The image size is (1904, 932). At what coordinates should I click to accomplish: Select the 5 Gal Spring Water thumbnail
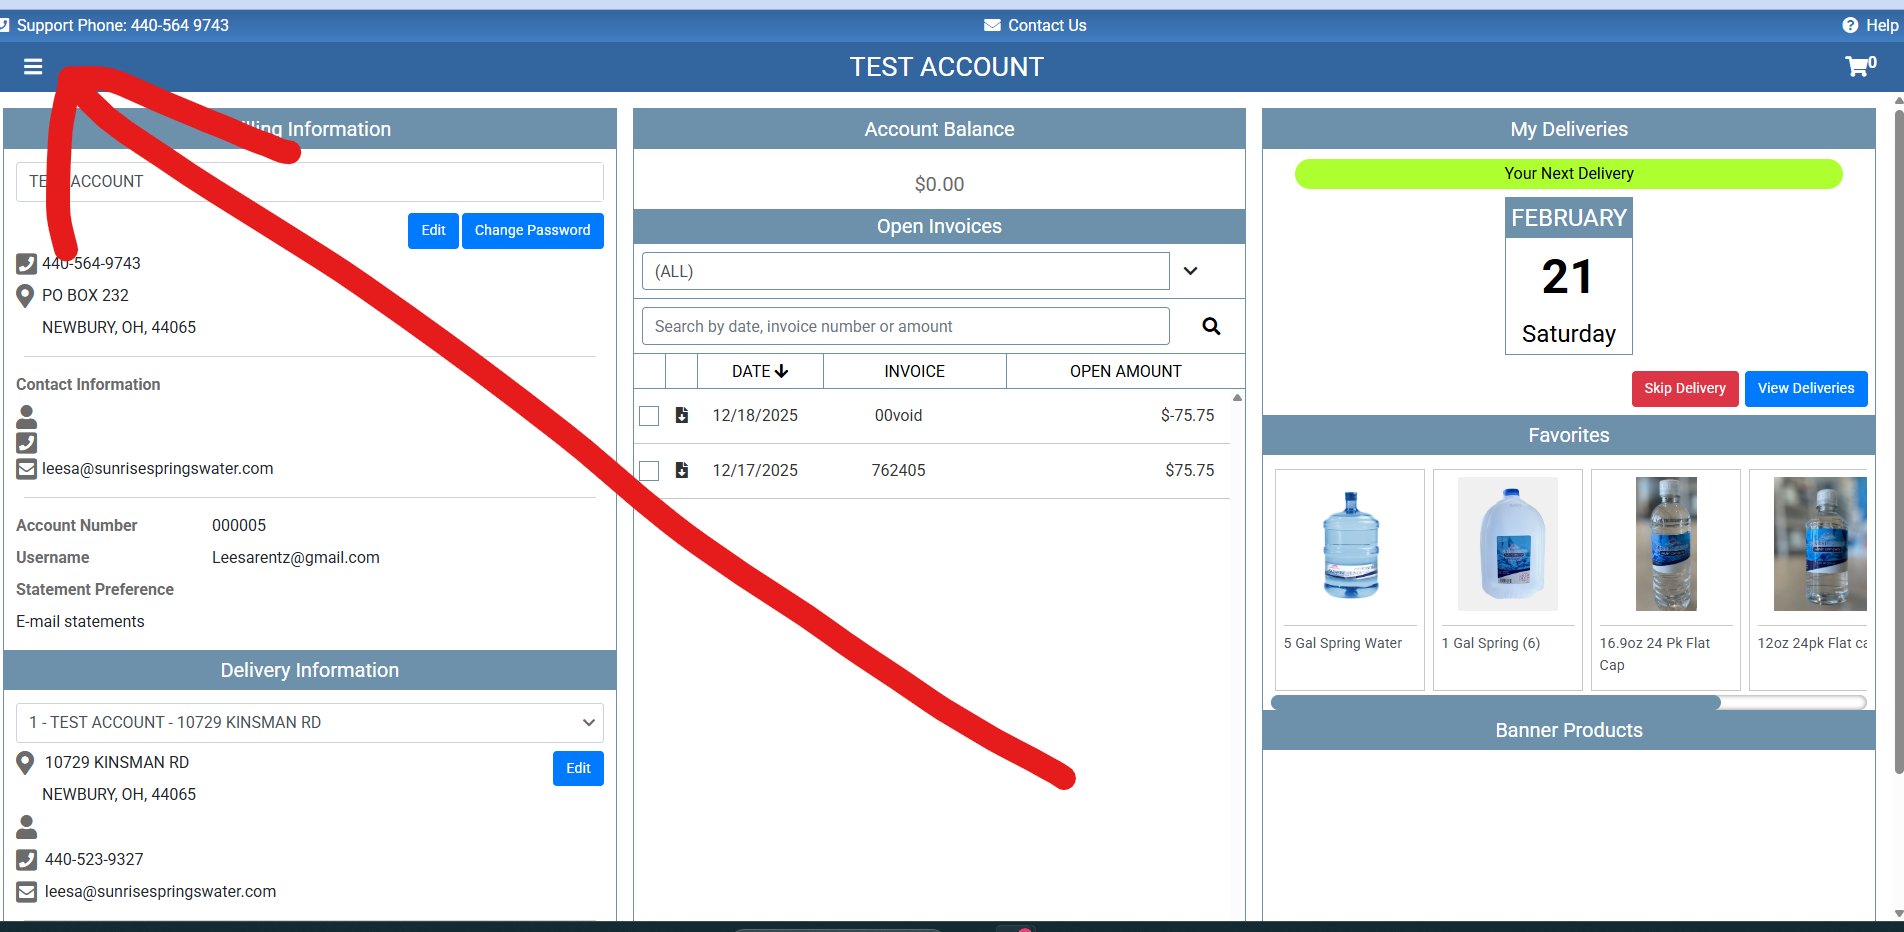point(1350,545)
